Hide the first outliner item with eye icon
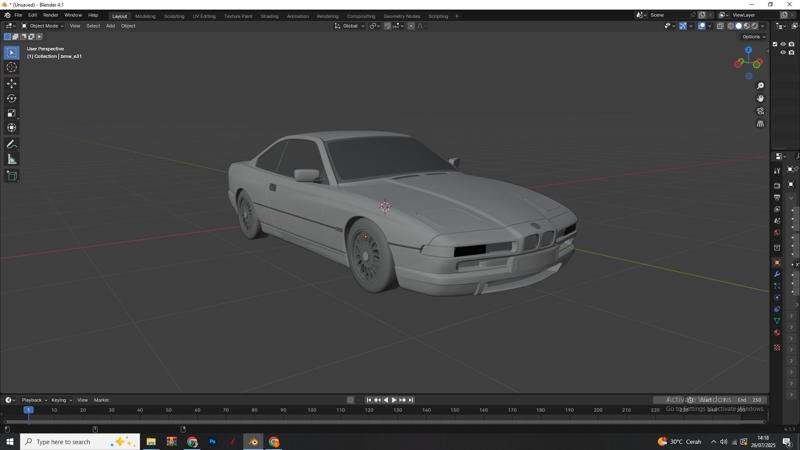800x450 pixels. pyautogui.click(x=783, y=44)
